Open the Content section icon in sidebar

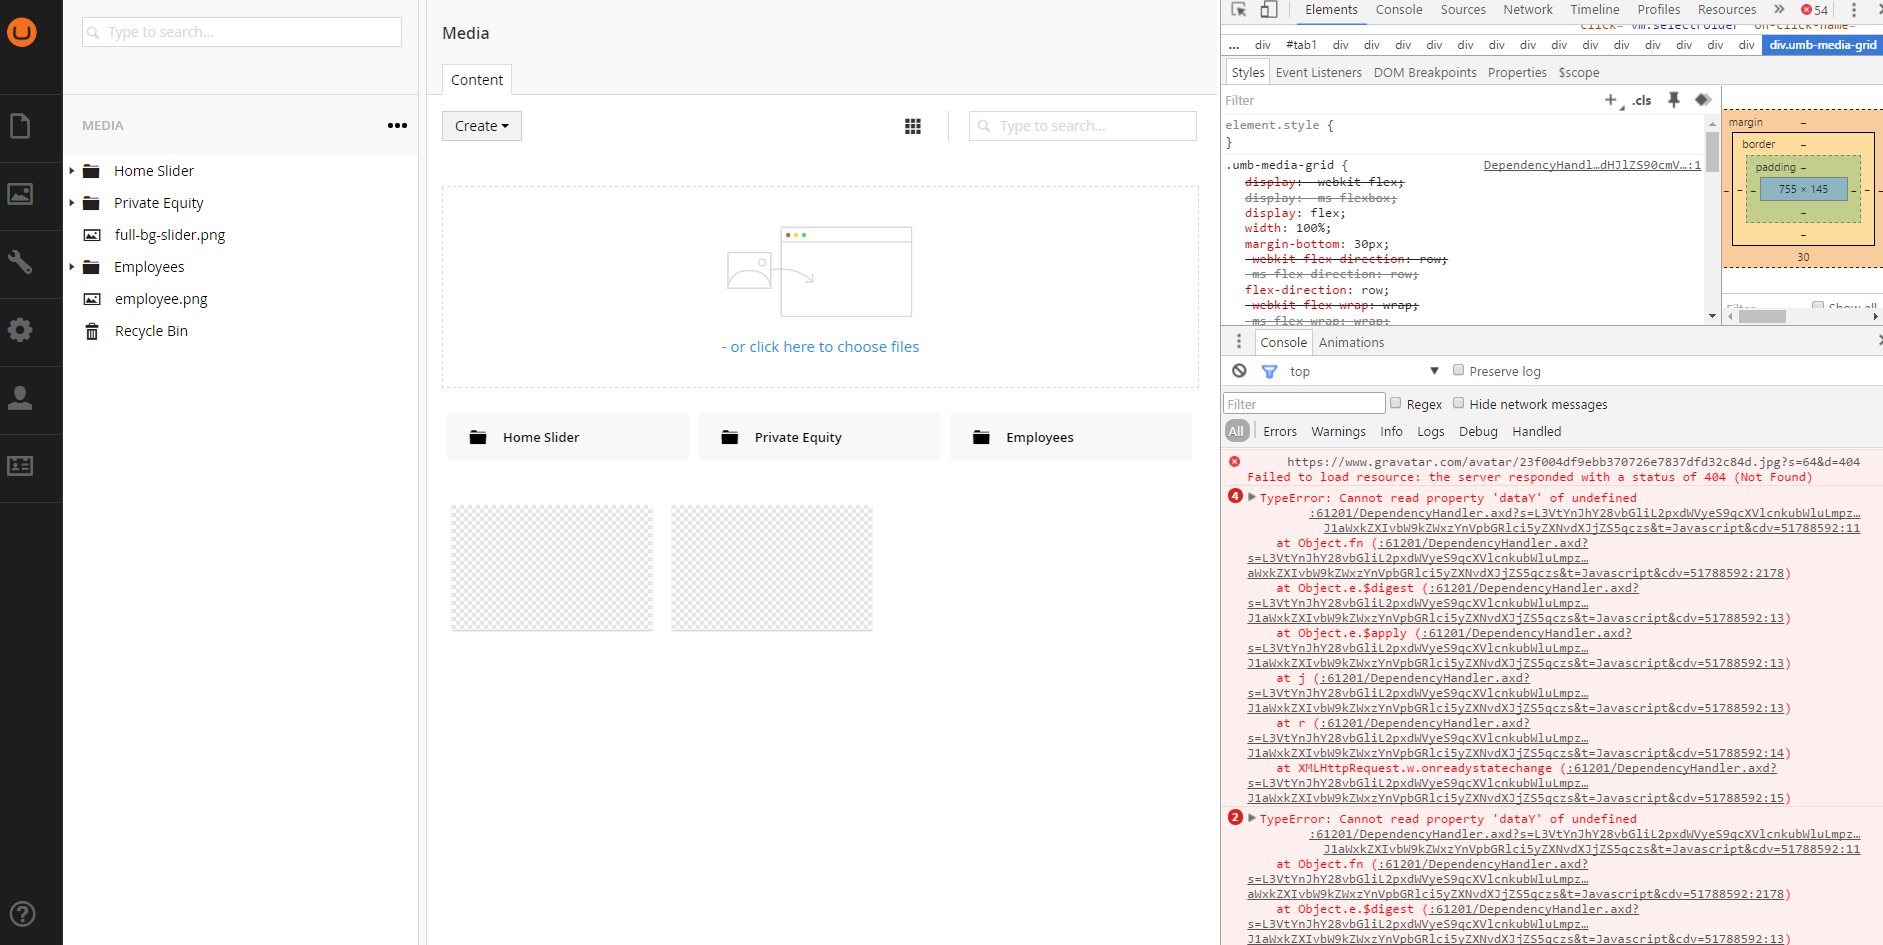(21, 126)
